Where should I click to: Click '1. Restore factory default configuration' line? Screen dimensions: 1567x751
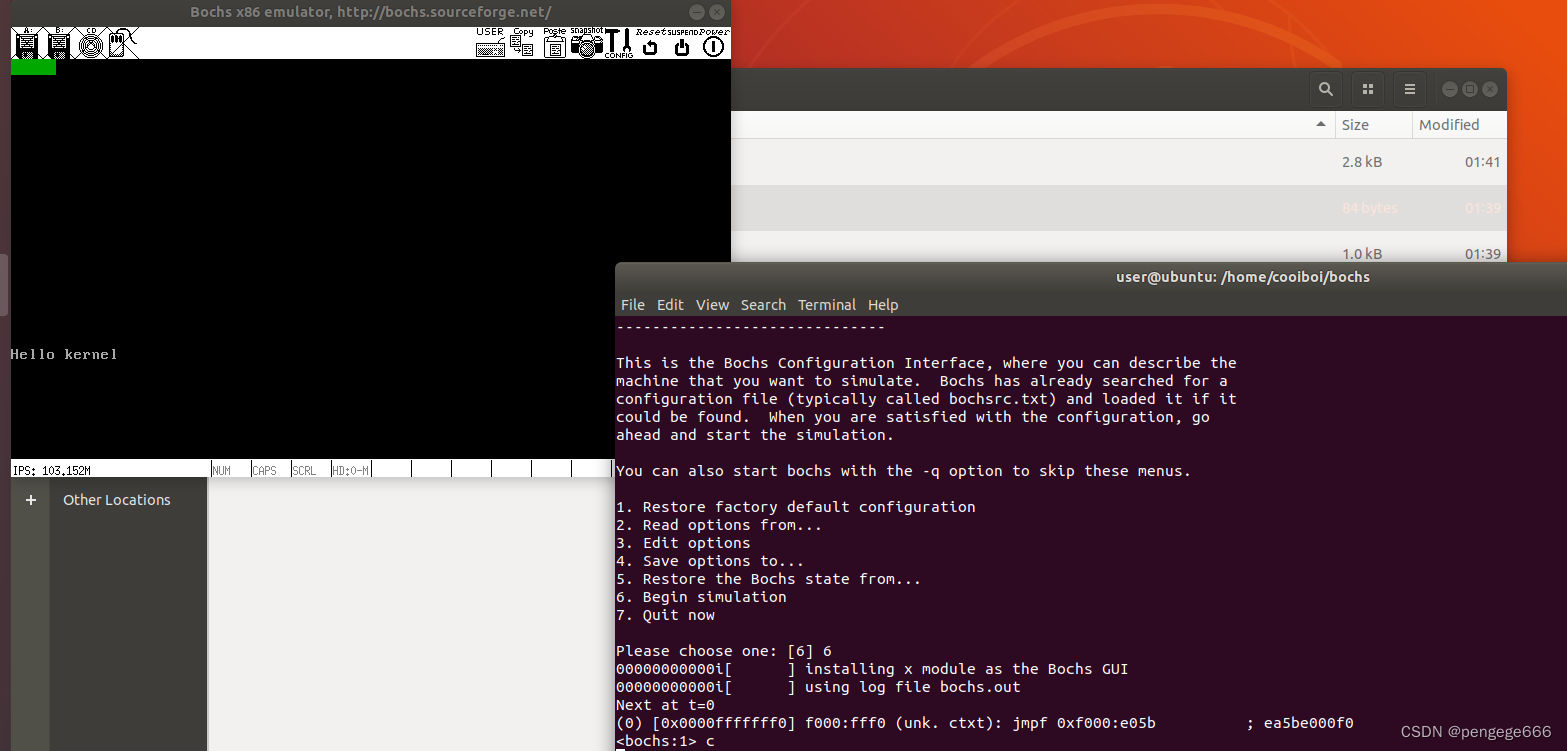coord(796,507)
